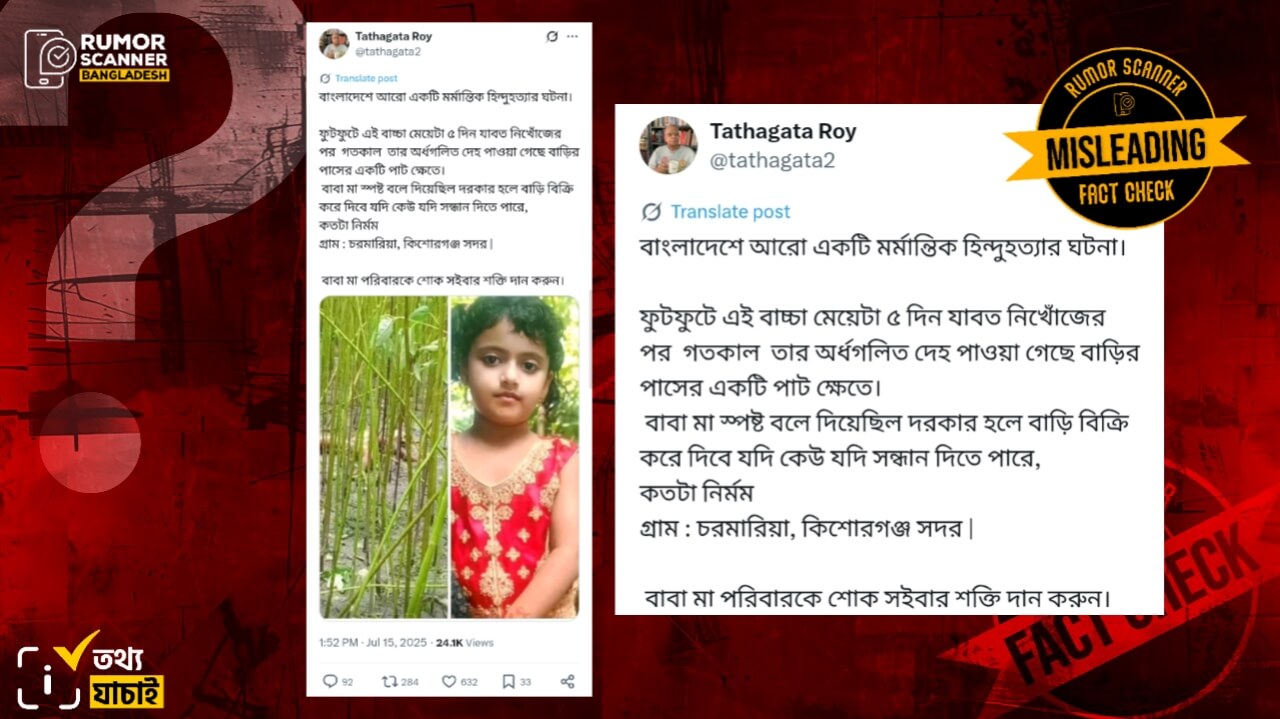The height and width of the screenshot is (719, 1280).
Task: Bookmark the post showing 33 saves
Action: [508, 682]
